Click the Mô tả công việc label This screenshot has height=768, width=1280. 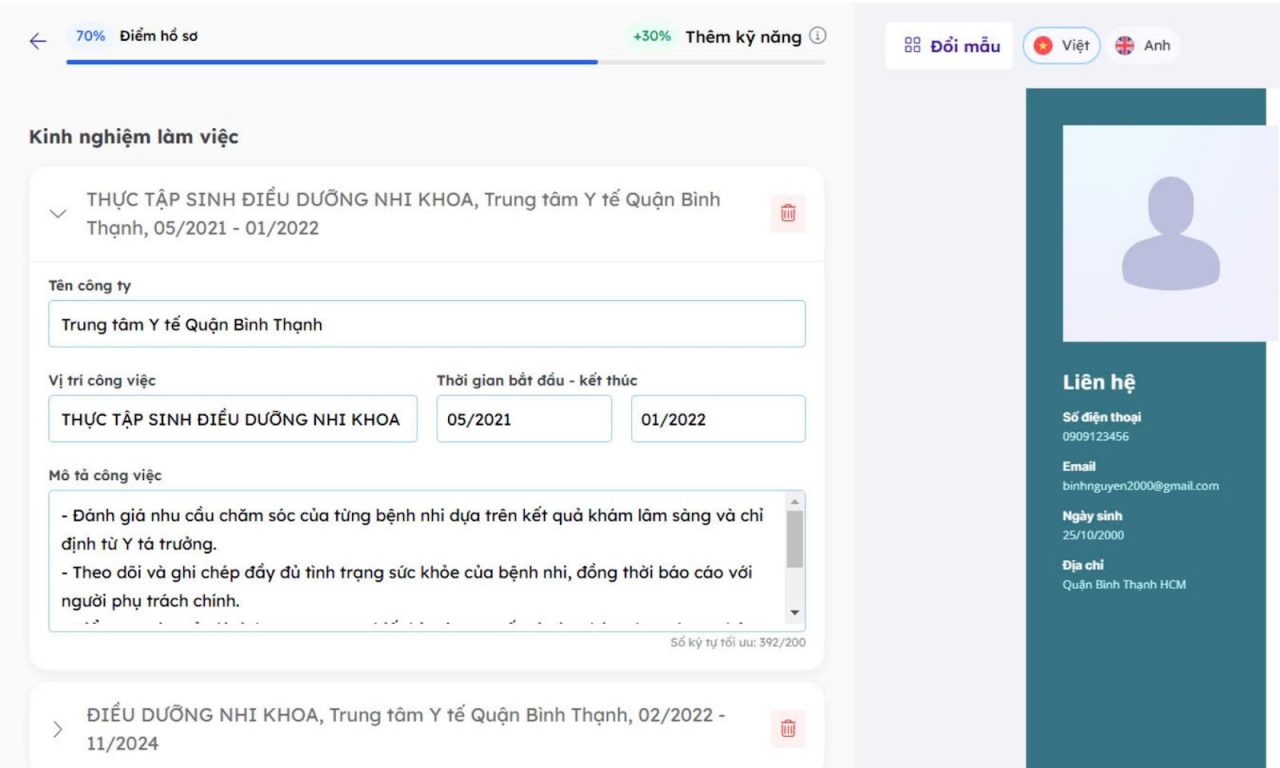[105, 476]
